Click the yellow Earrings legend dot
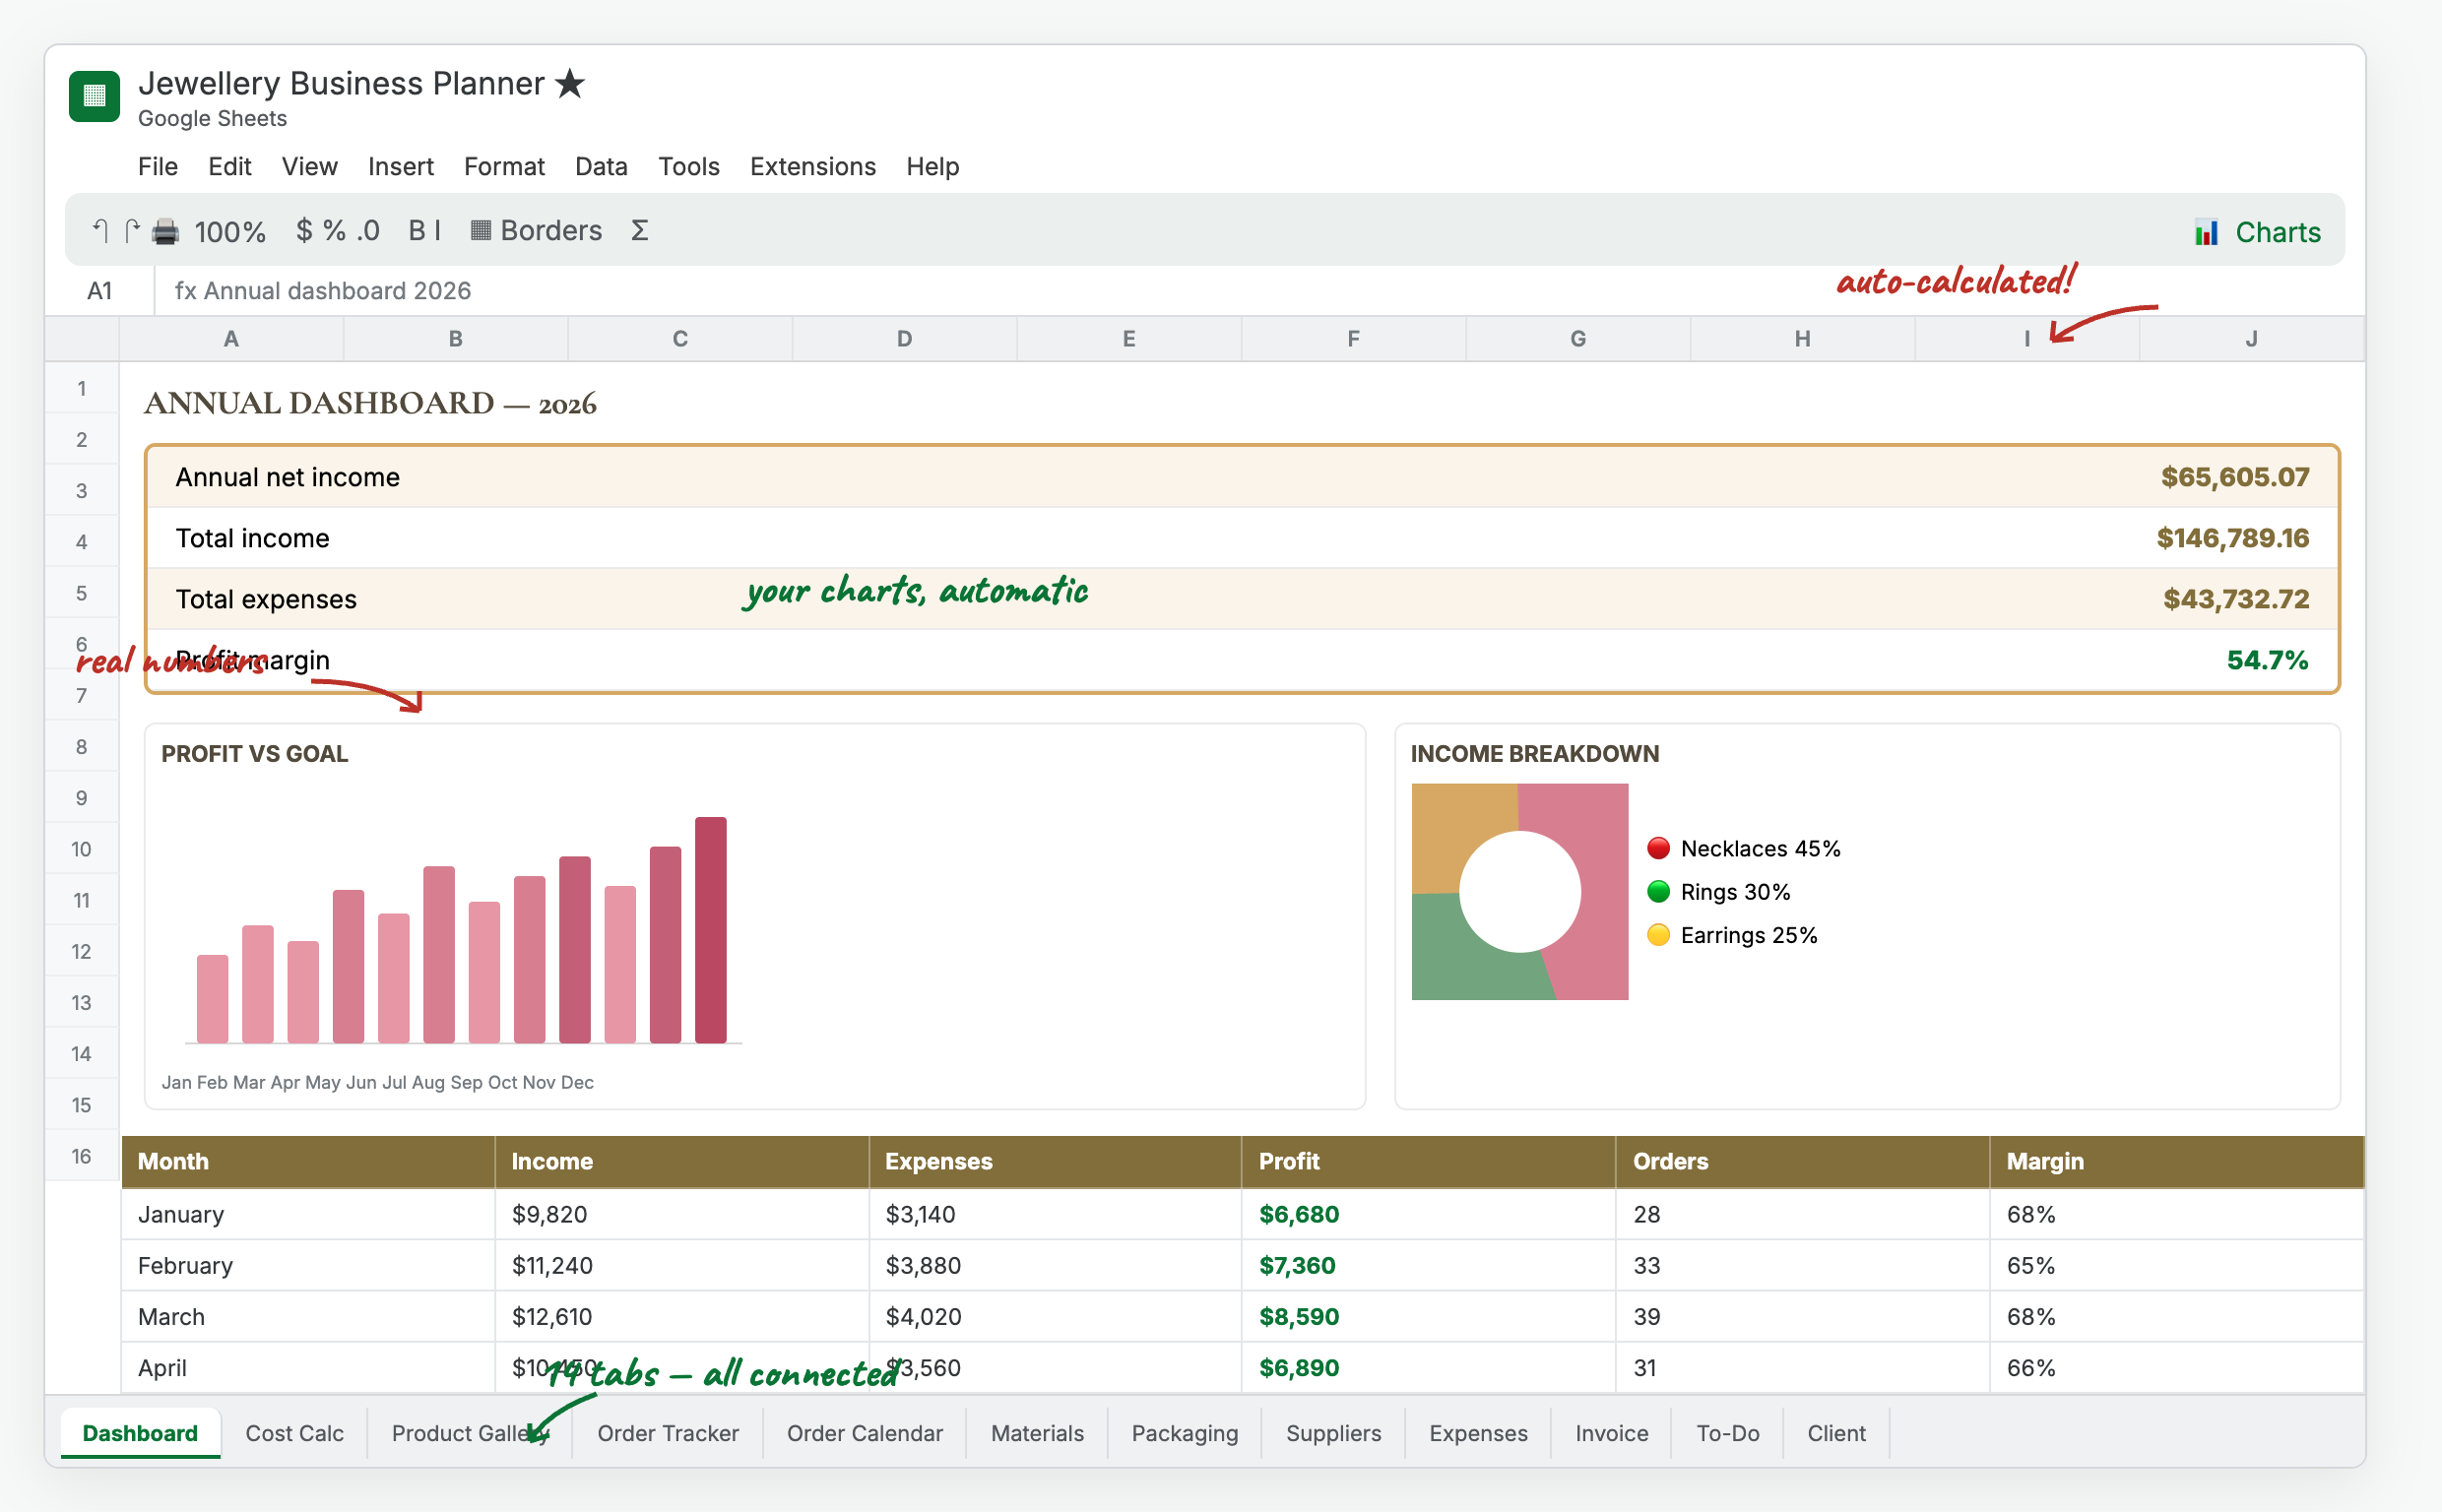The width and height of the screenshot is (2442, 1512). 1658,935
